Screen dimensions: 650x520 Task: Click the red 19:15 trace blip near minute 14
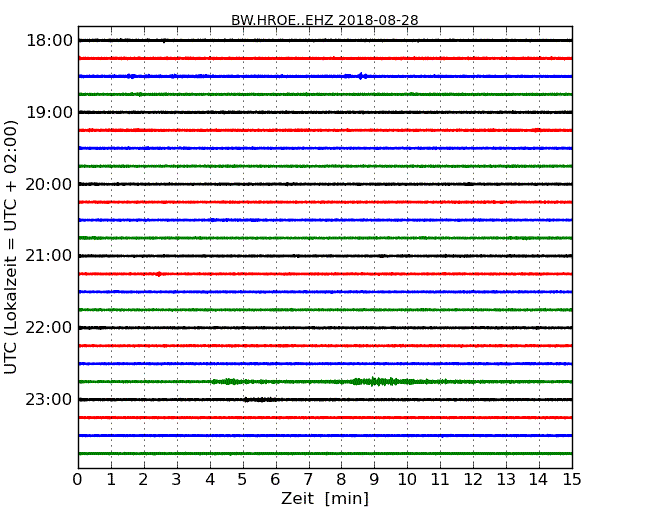537,130
